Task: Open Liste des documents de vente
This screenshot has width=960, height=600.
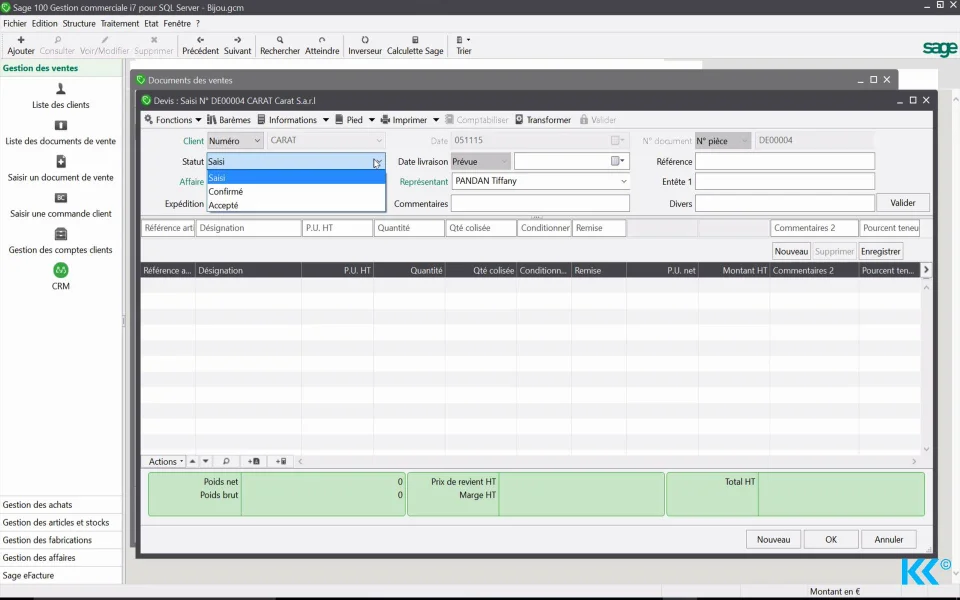Action: tap(61, 133)
